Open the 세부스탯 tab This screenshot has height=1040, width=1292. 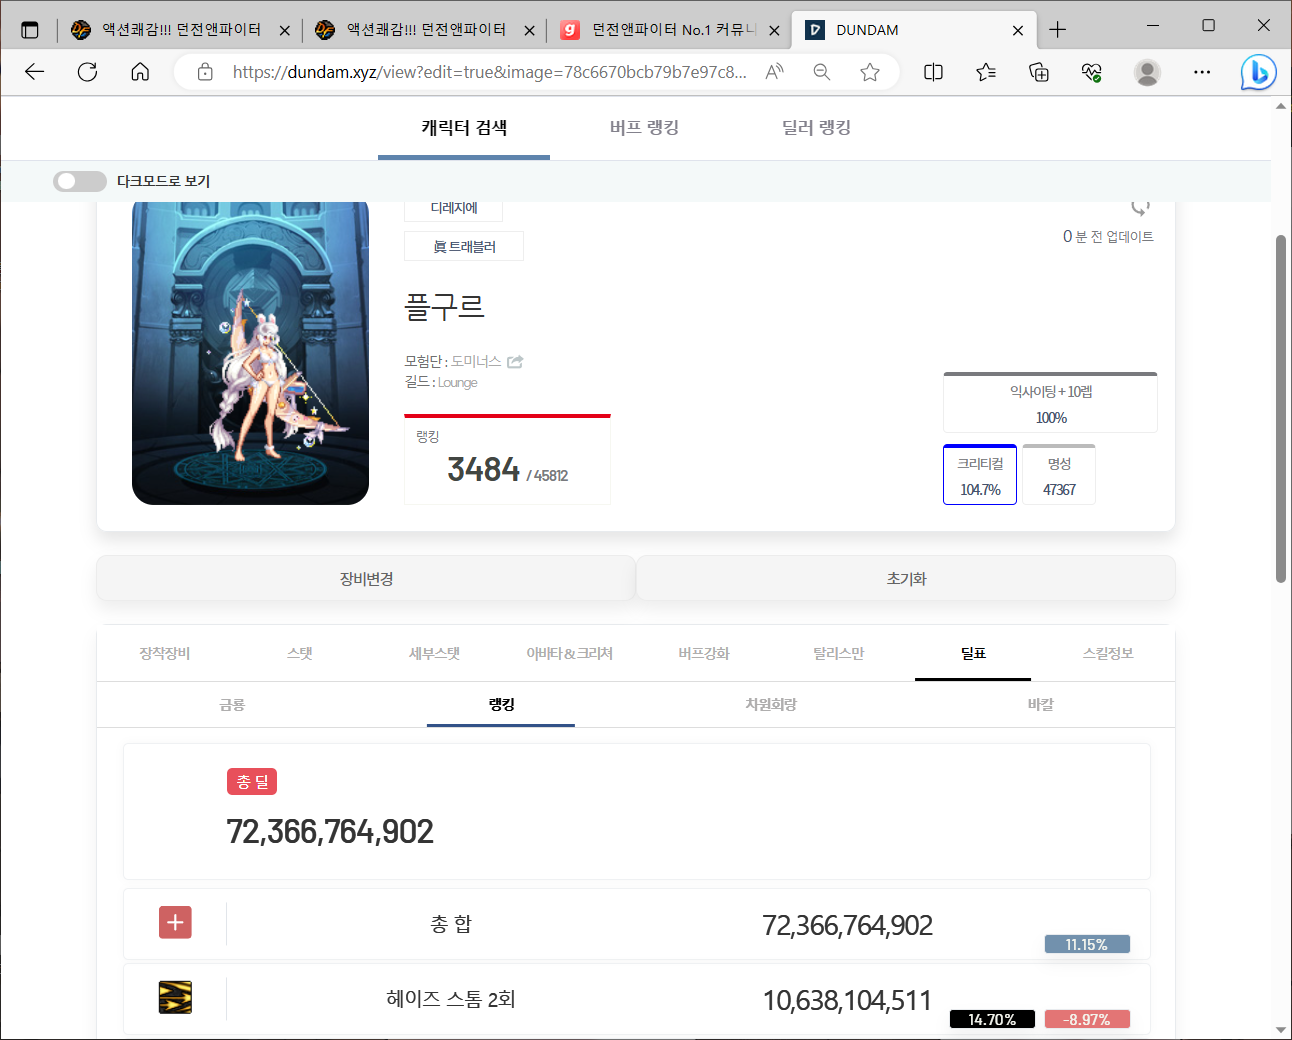[434, 653]
